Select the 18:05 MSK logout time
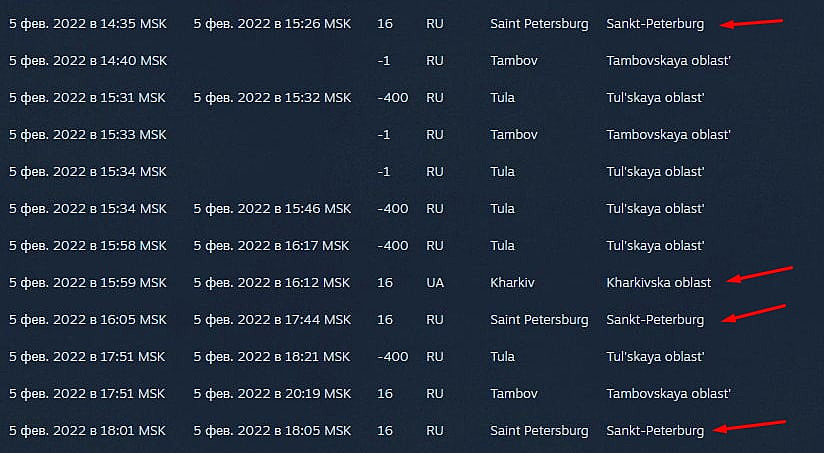 tap(272, 431)
